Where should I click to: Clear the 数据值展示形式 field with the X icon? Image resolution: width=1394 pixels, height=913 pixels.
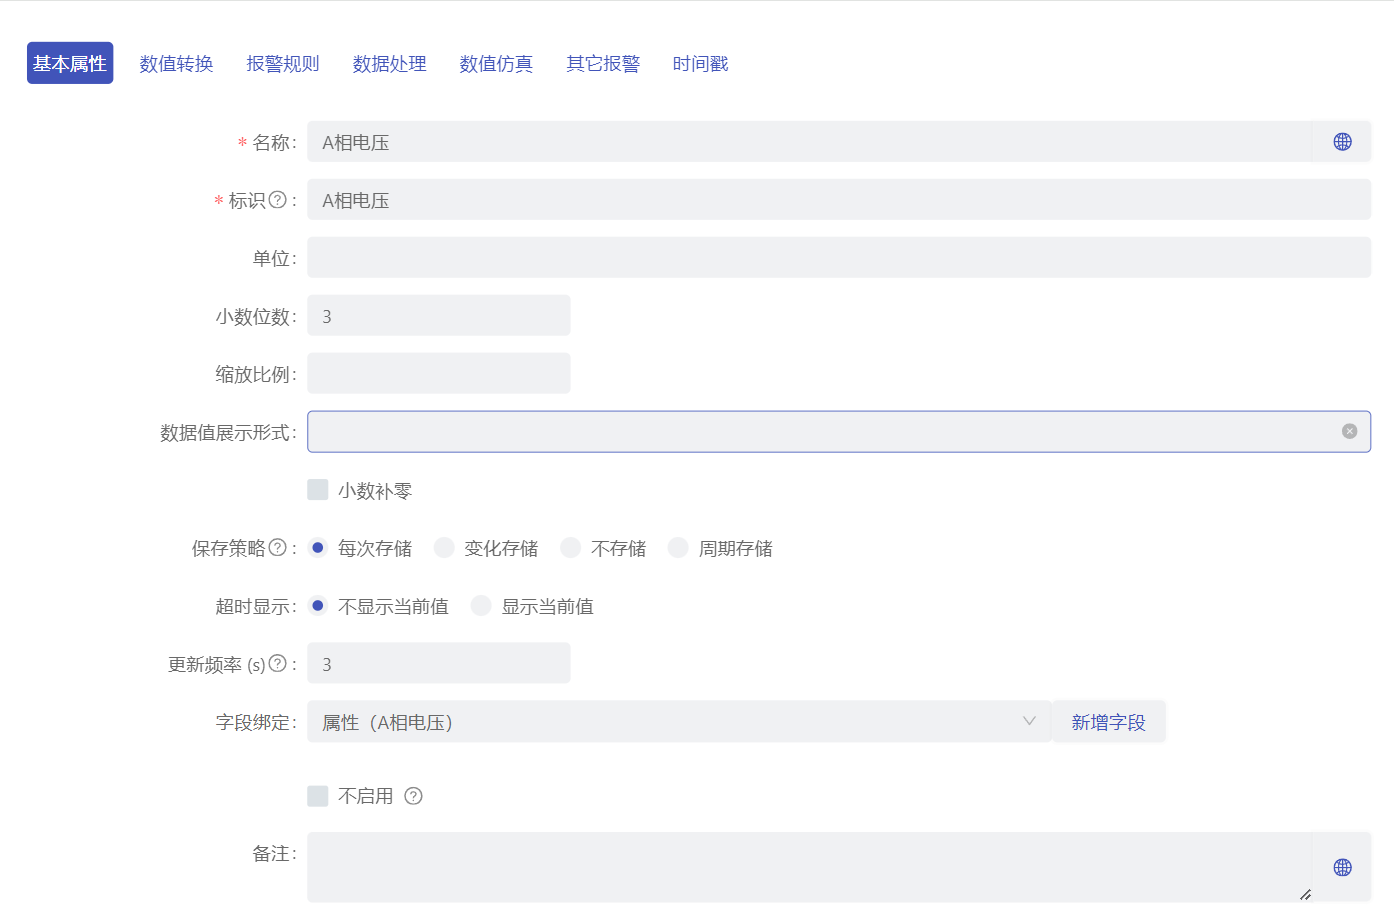(1349, 431)
